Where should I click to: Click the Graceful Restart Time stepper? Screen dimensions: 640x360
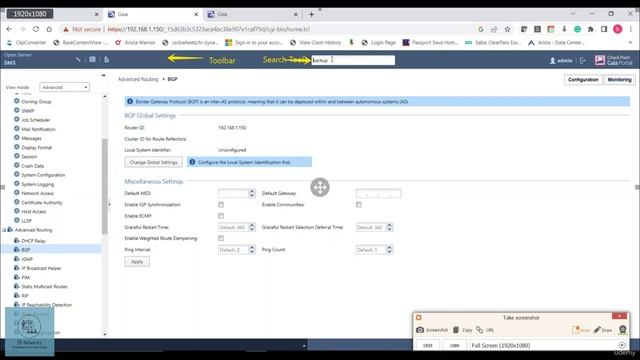(x=252, y=227)
